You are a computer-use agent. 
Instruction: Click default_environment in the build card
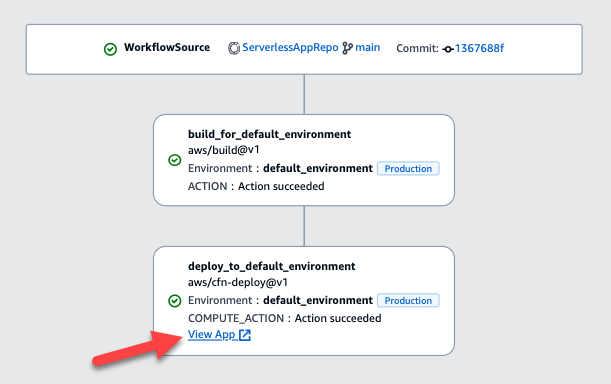click(318, 168)
